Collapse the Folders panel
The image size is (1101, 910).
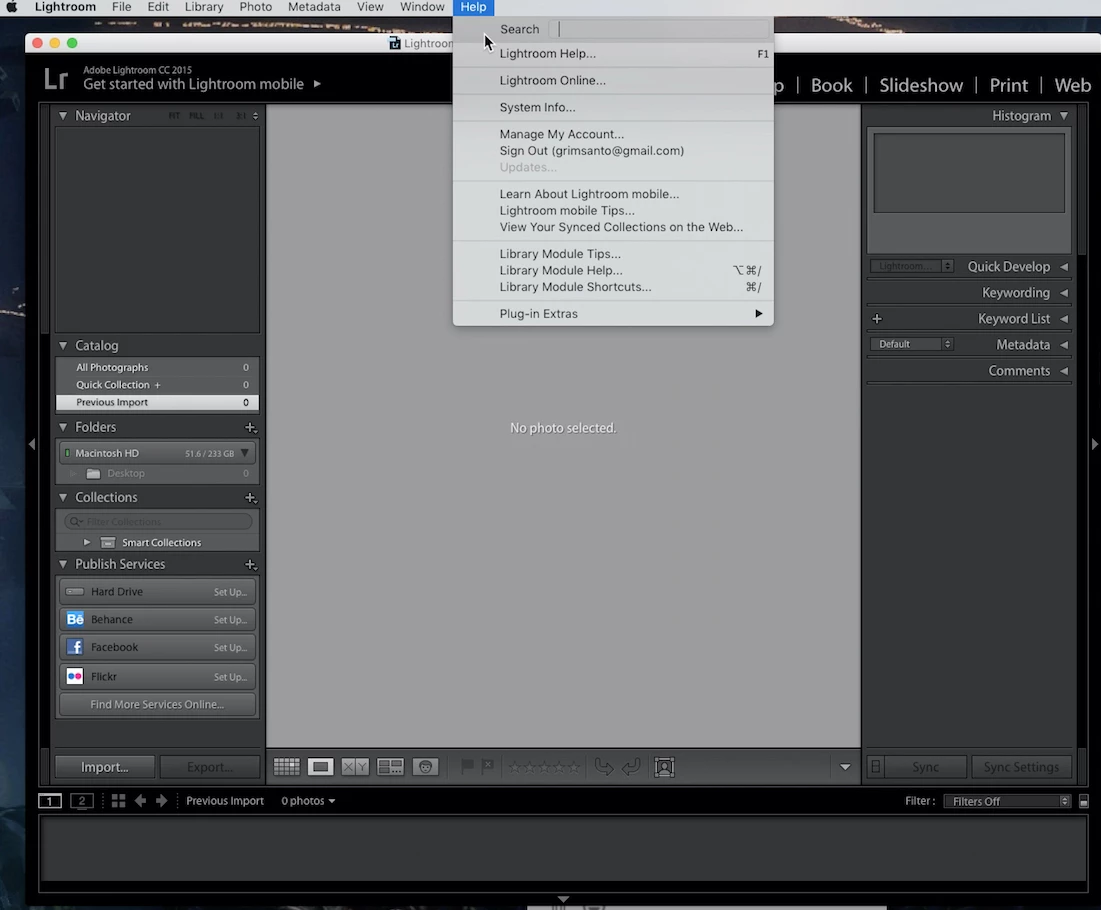63,427
